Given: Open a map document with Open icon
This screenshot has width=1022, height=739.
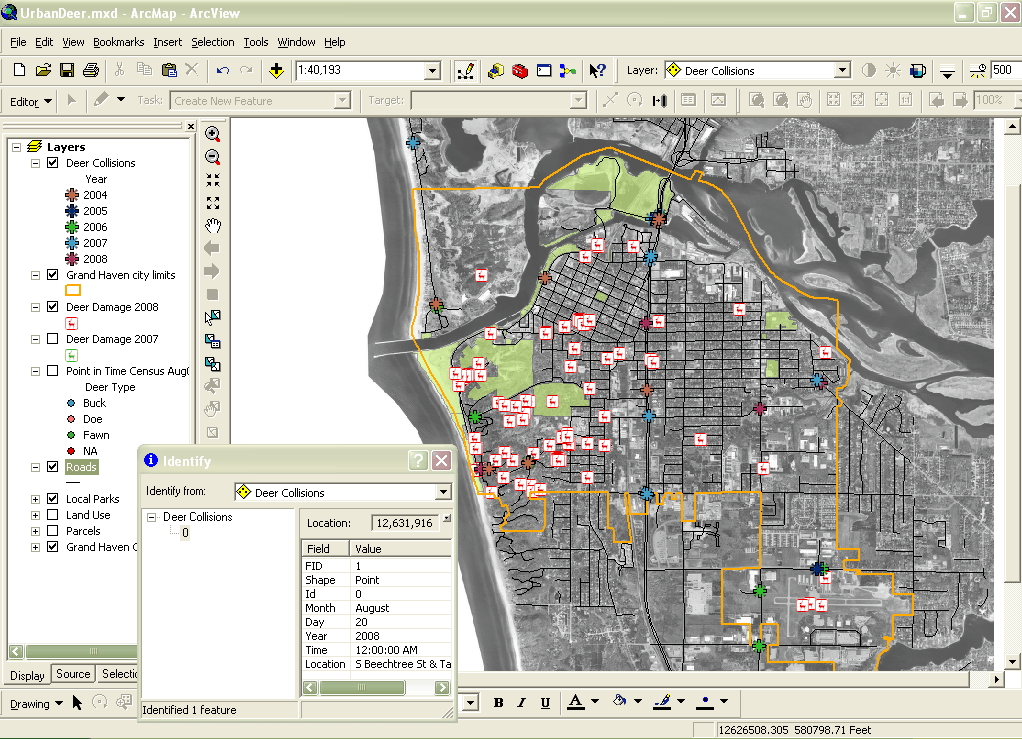Looking at the screenshot, I should pyautogui.click(x=43, y=70).
